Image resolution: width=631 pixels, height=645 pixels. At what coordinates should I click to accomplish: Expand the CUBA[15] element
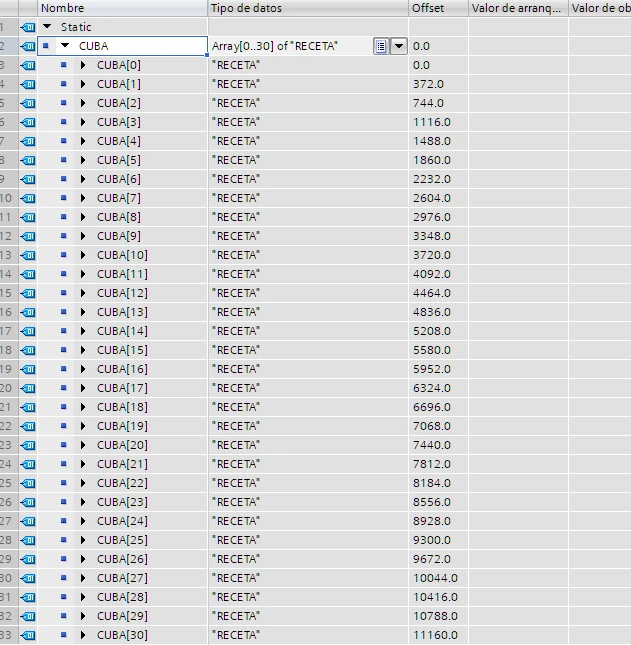[83, 350]
